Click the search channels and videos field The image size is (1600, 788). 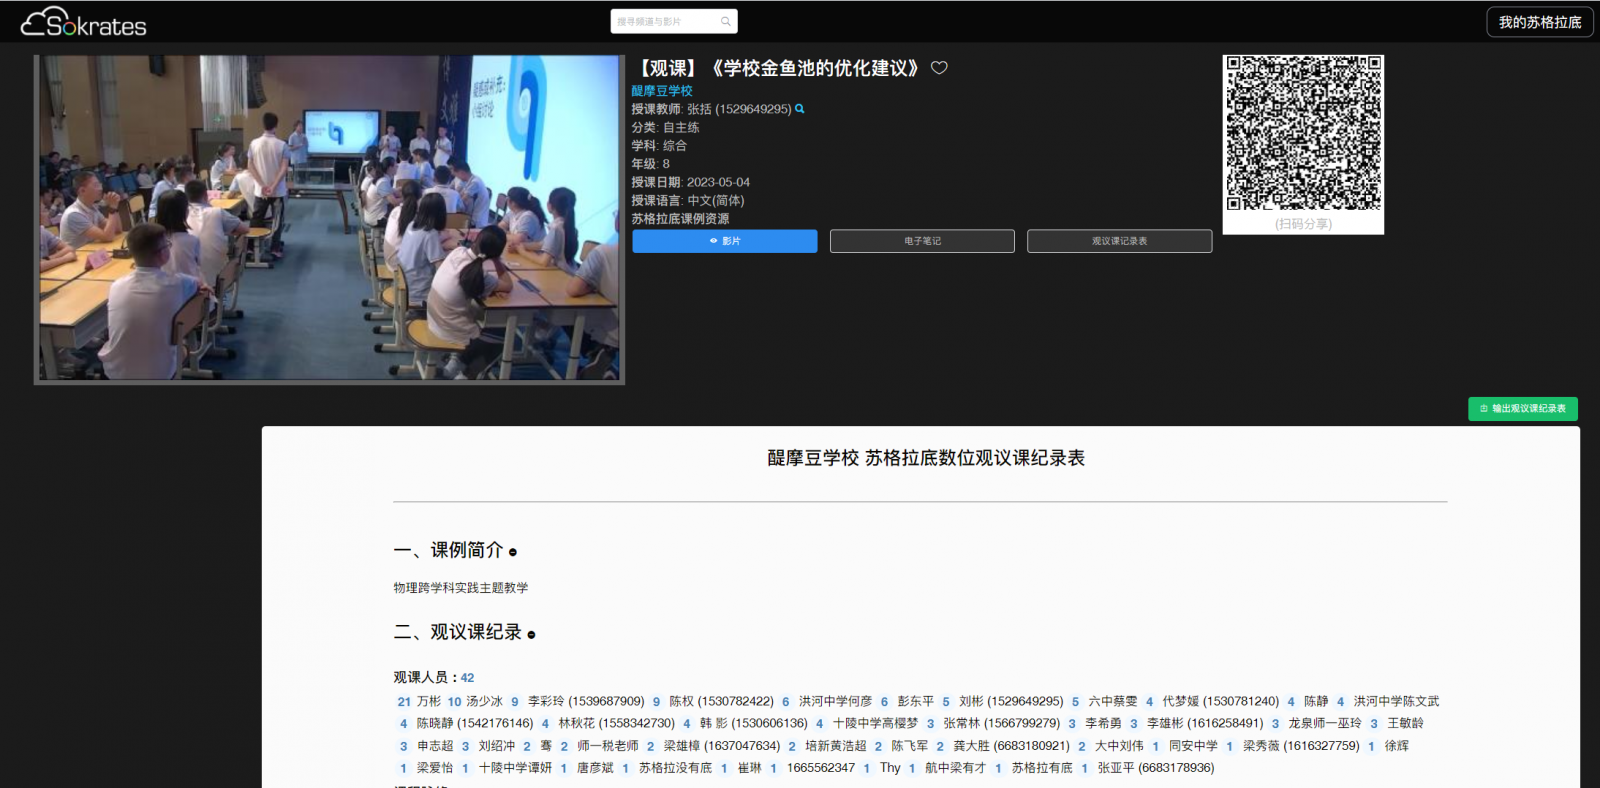click(664, 21)
